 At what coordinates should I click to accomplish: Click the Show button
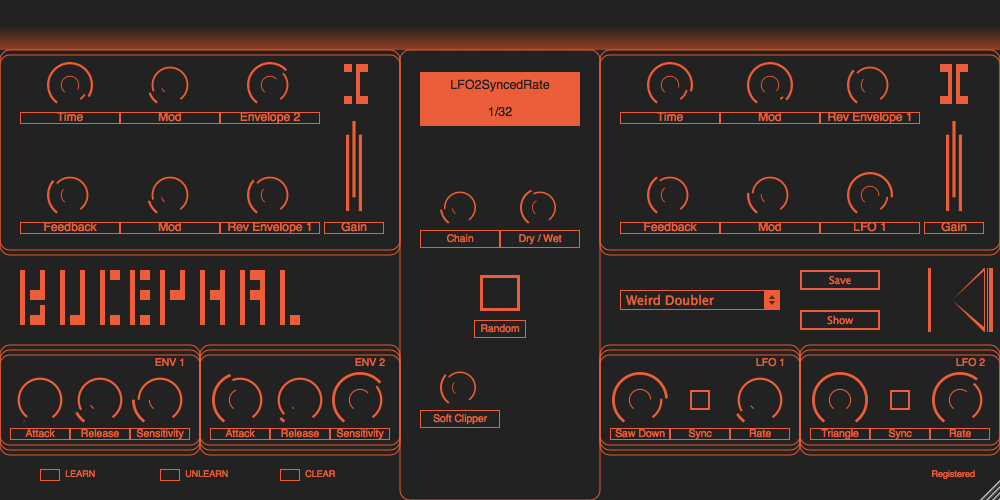(x=840, y=320)
